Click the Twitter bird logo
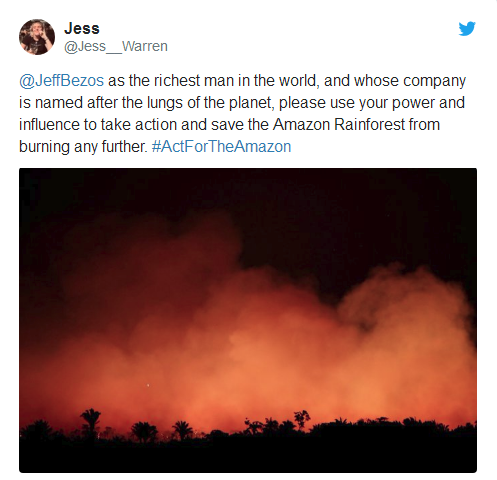 coord(467,29)
